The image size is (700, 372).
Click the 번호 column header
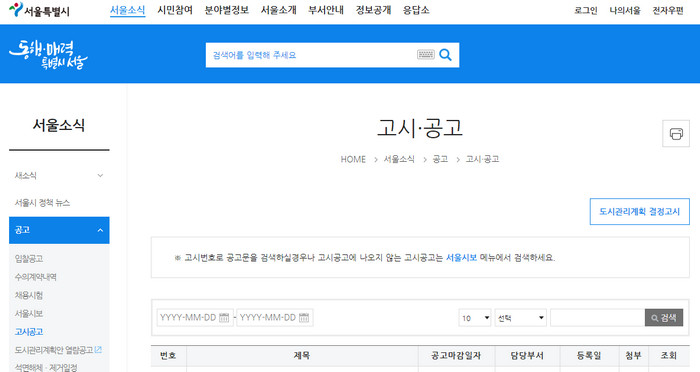point(168,355)
